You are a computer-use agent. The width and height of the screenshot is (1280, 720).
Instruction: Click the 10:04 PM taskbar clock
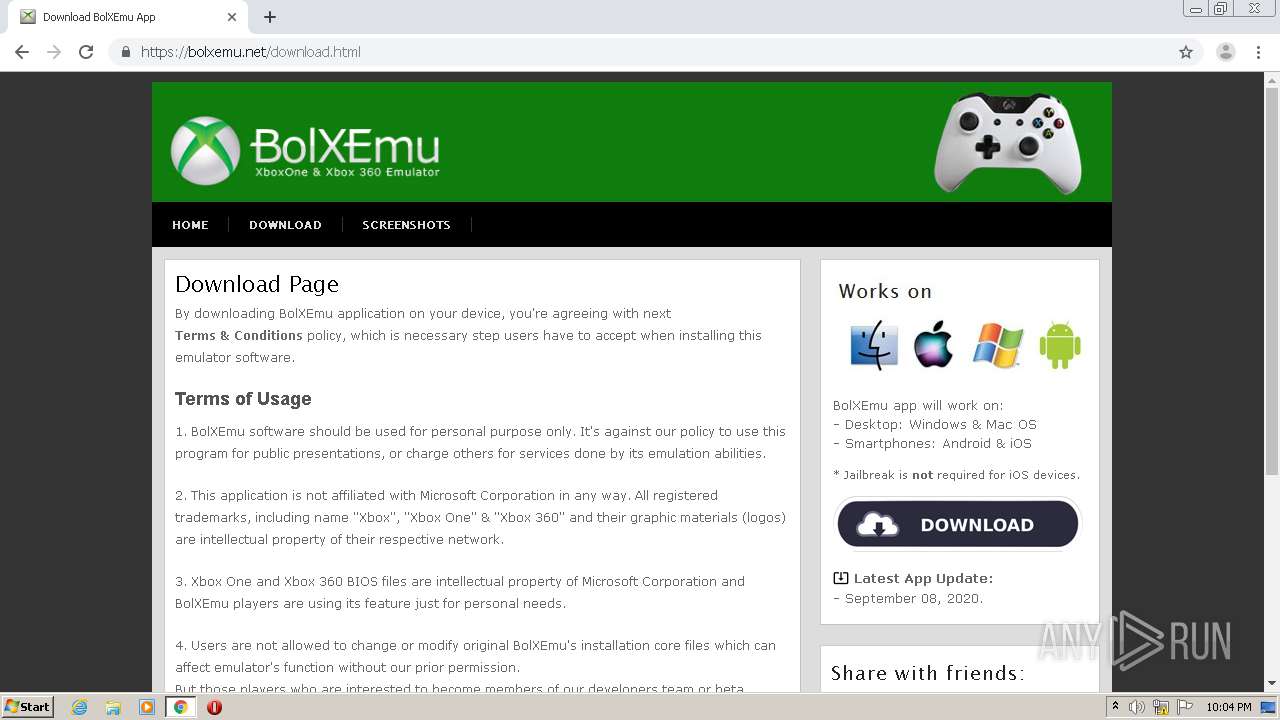pyautogui.click(x=1228, y=707)
